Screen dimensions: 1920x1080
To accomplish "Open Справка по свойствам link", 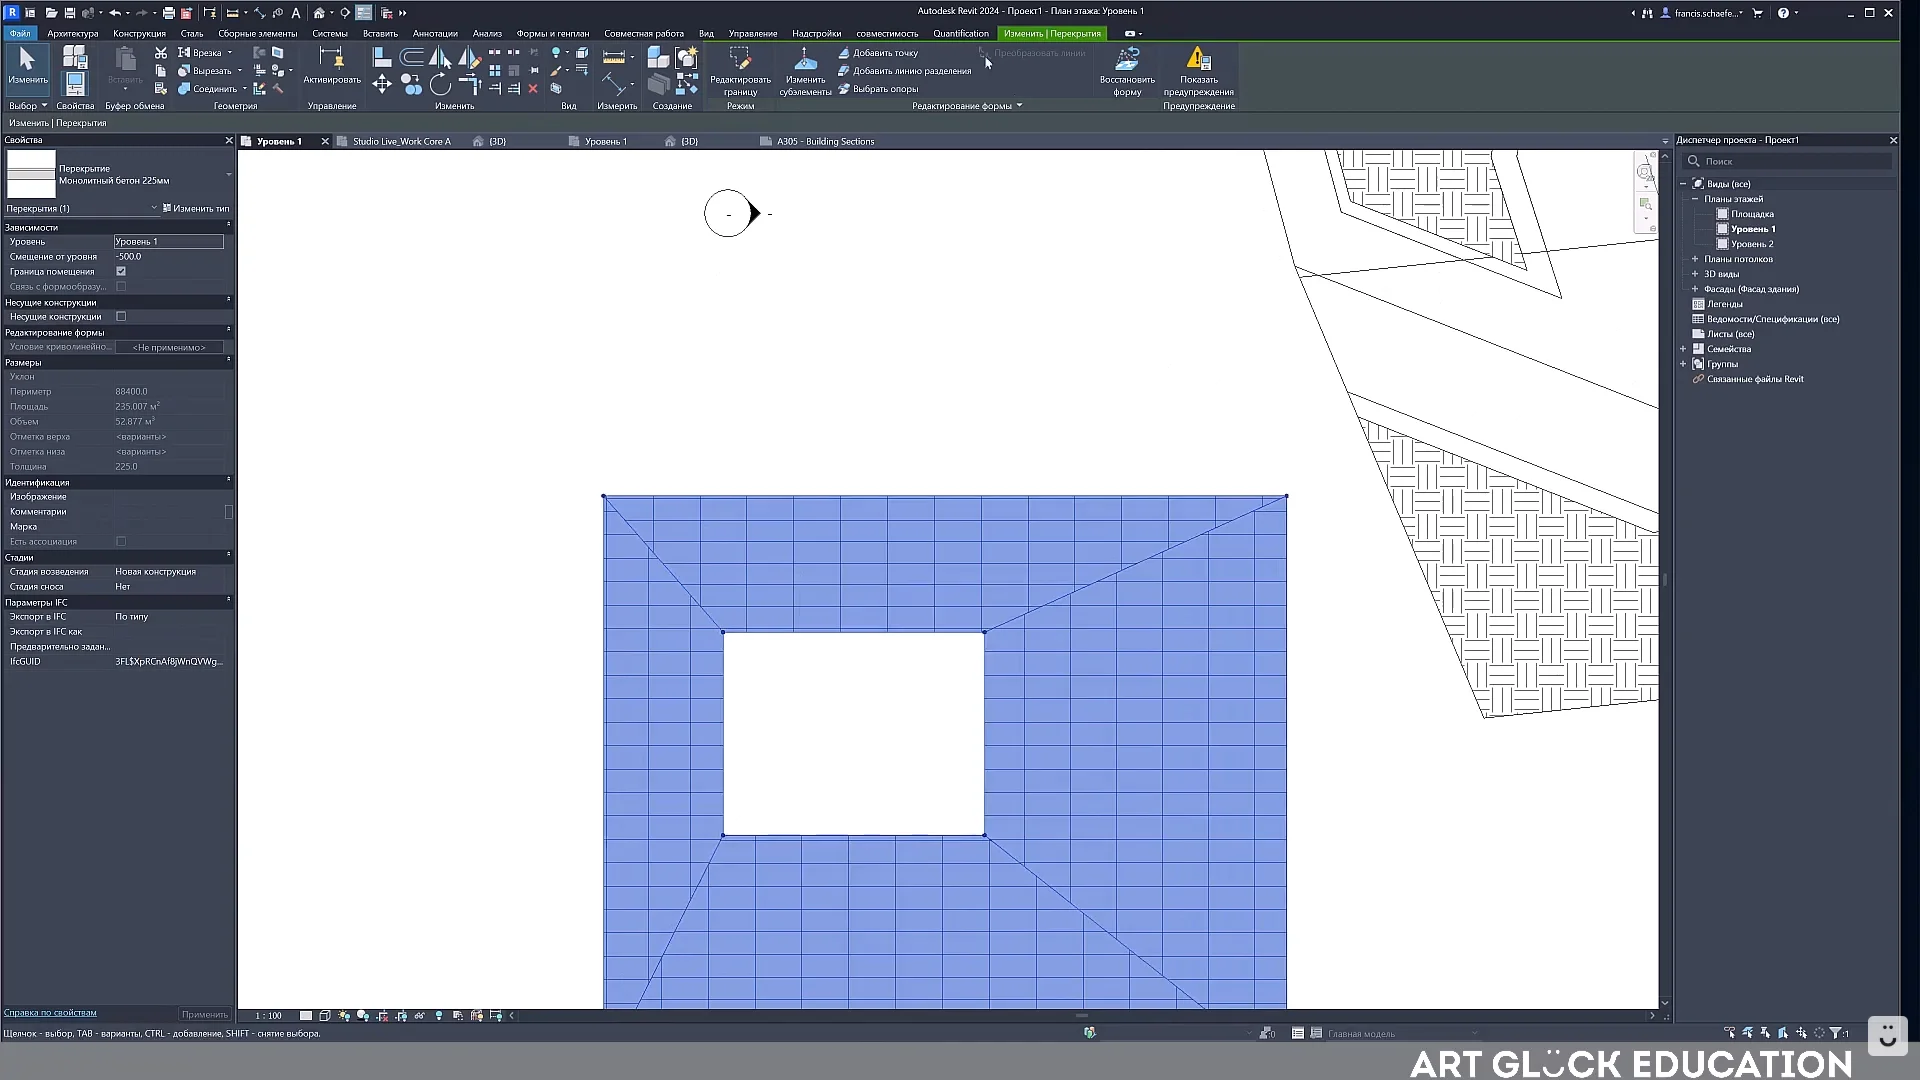I will [50, 1012].
